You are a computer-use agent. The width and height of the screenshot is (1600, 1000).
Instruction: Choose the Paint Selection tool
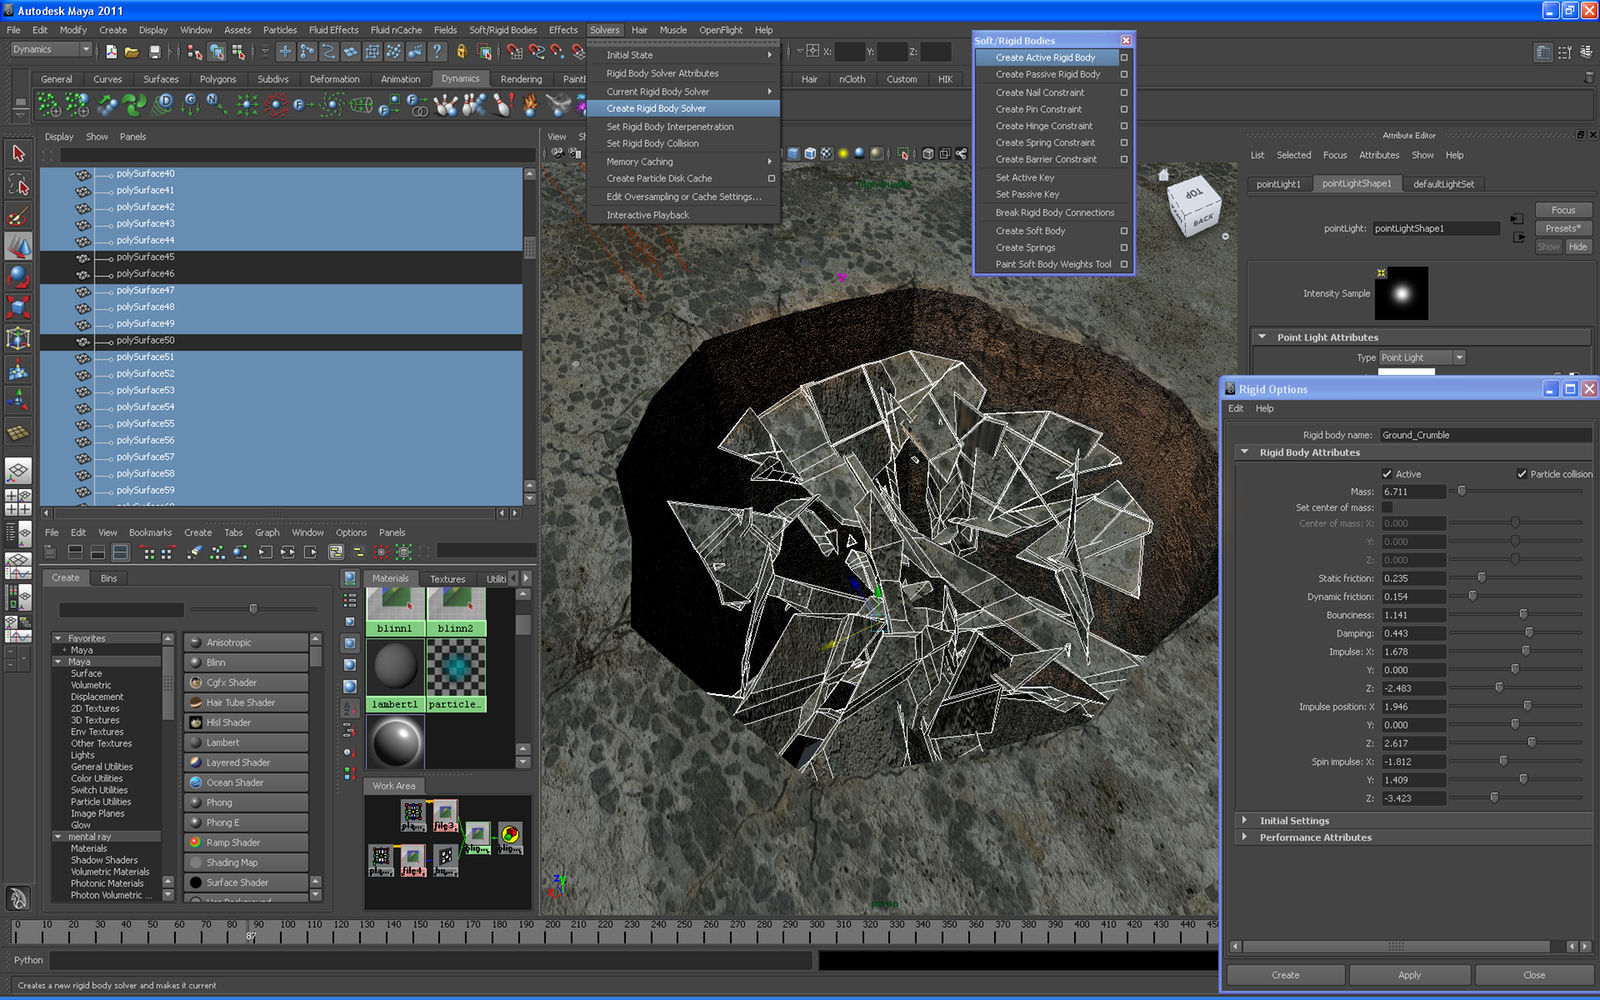(18, 215)
